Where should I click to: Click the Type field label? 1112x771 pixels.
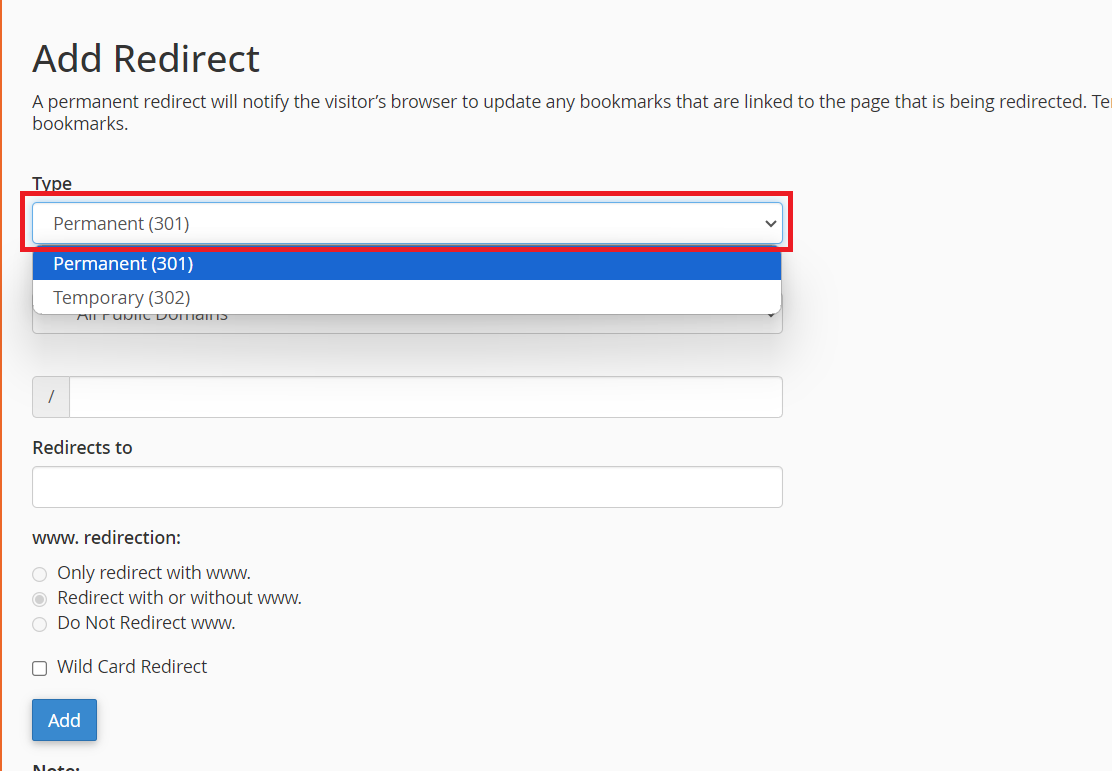coord(52,183)
